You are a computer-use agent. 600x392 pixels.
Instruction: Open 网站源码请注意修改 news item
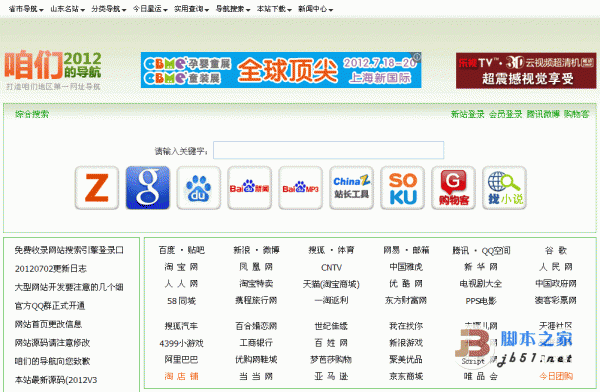(x=52, y=343)
